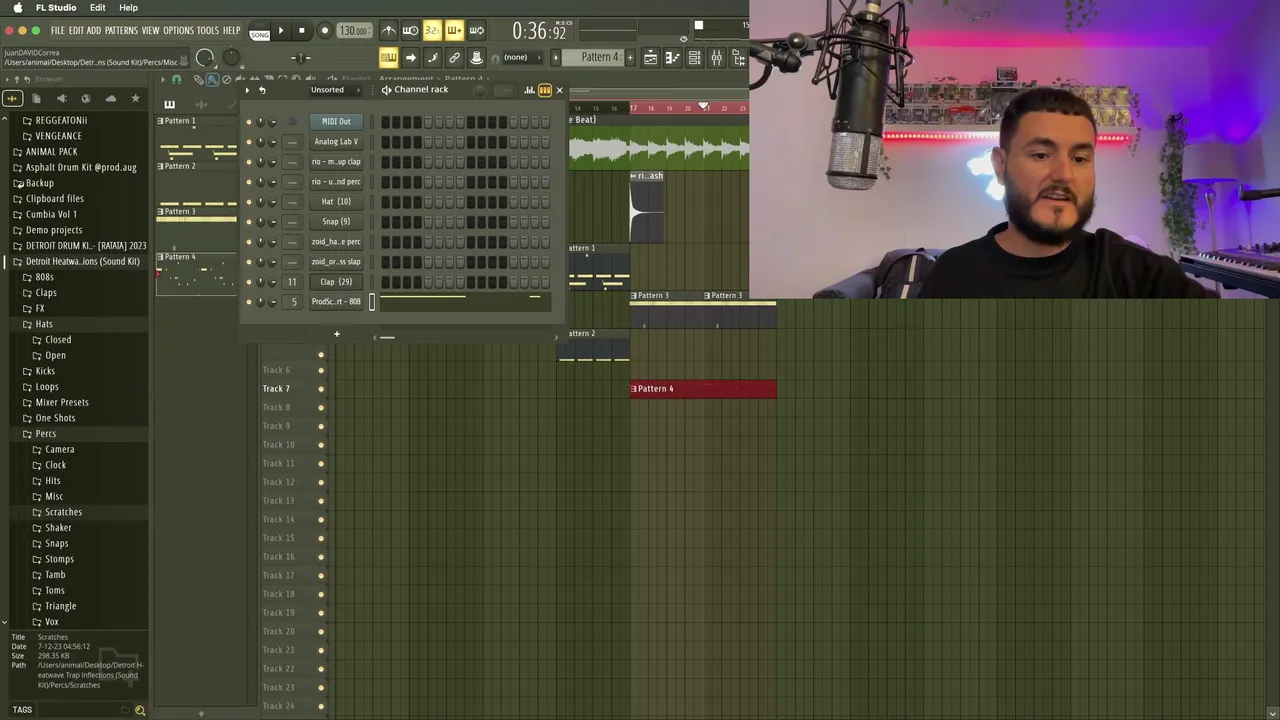The width and height of the screenshot is (1280, 720).
Task: Open macOS Edit menu
Action: tap(97, 8)
